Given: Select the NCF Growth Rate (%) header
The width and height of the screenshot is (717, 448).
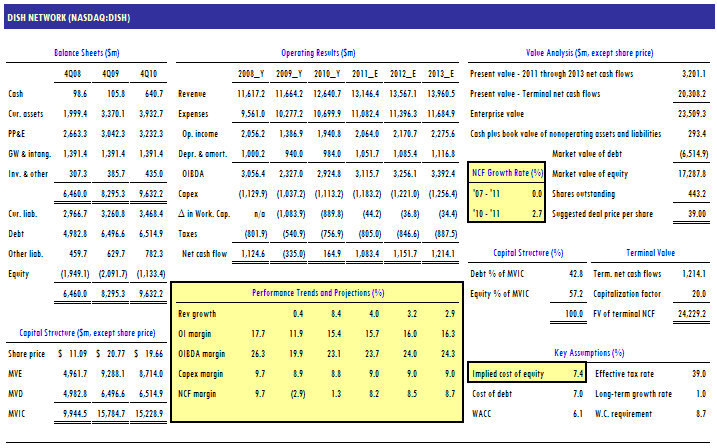Looking at the screenshot, I should [507, 174].
